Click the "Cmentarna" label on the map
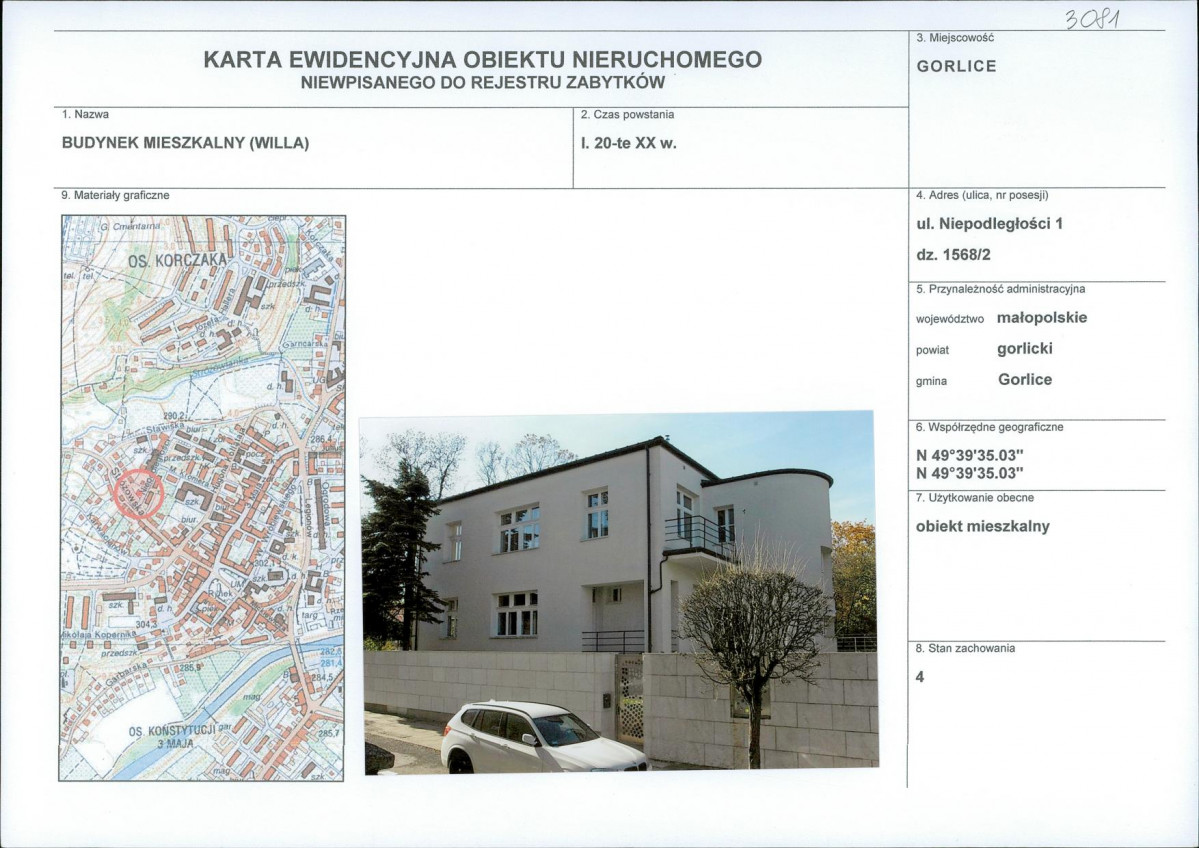 click(136, 226)
